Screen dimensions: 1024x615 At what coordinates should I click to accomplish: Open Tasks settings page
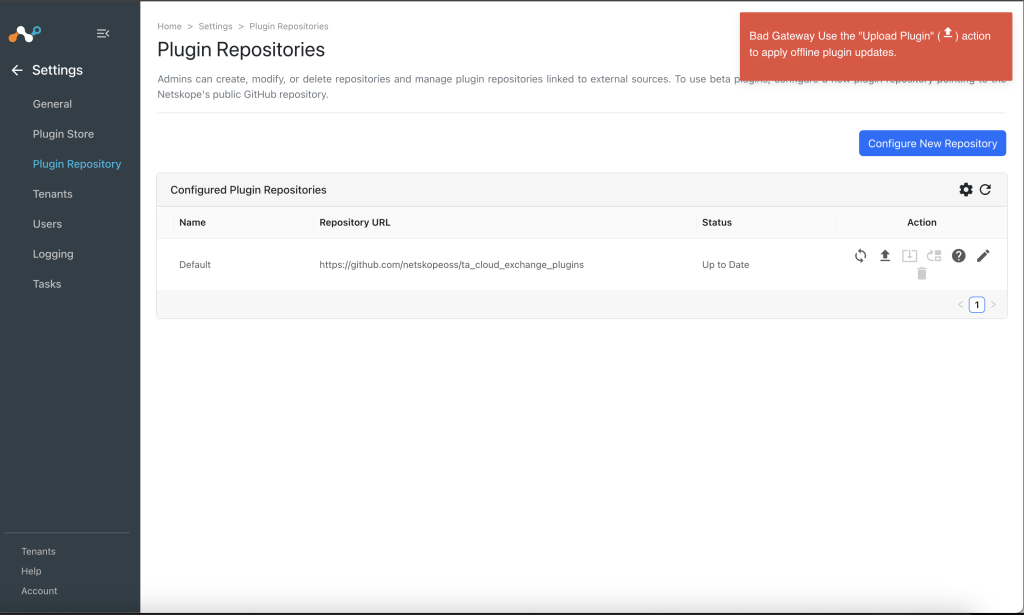(47, 284)
